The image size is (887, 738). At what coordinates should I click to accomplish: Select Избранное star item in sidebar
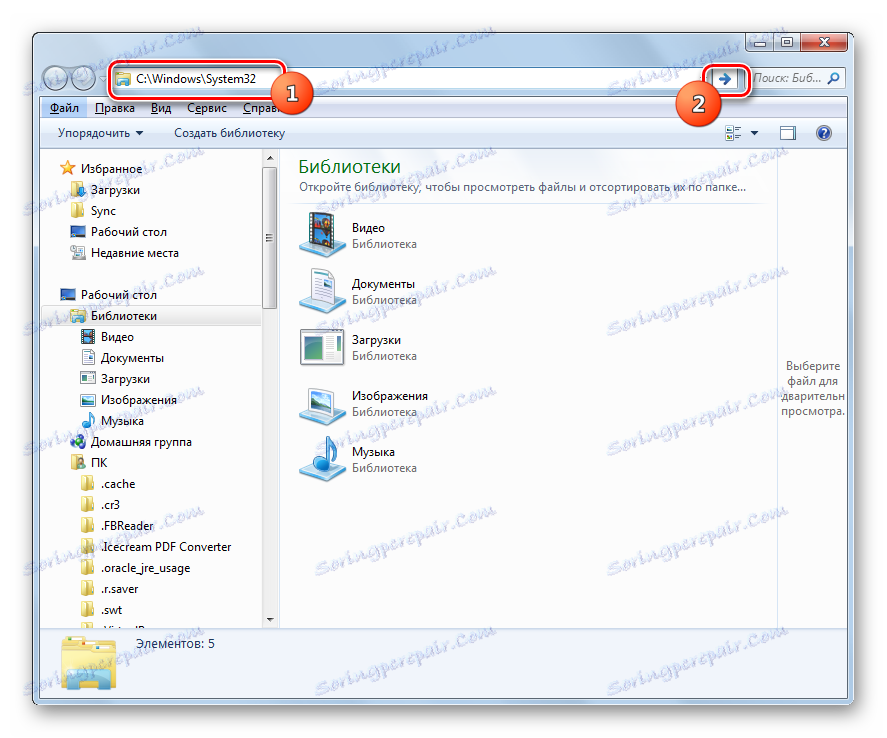click(x=112, y=168)
